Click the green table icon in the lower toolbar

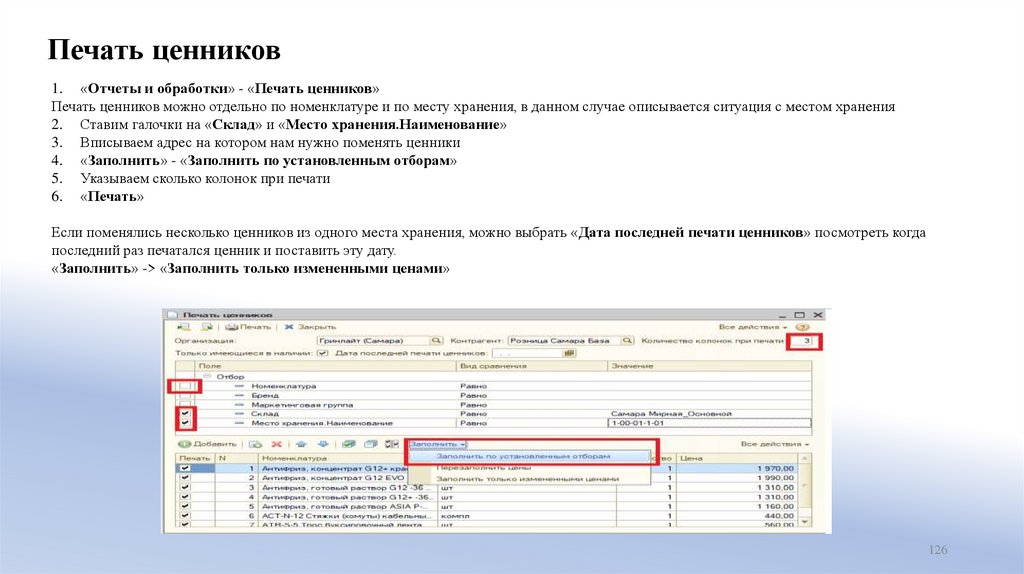pos(349,444)
